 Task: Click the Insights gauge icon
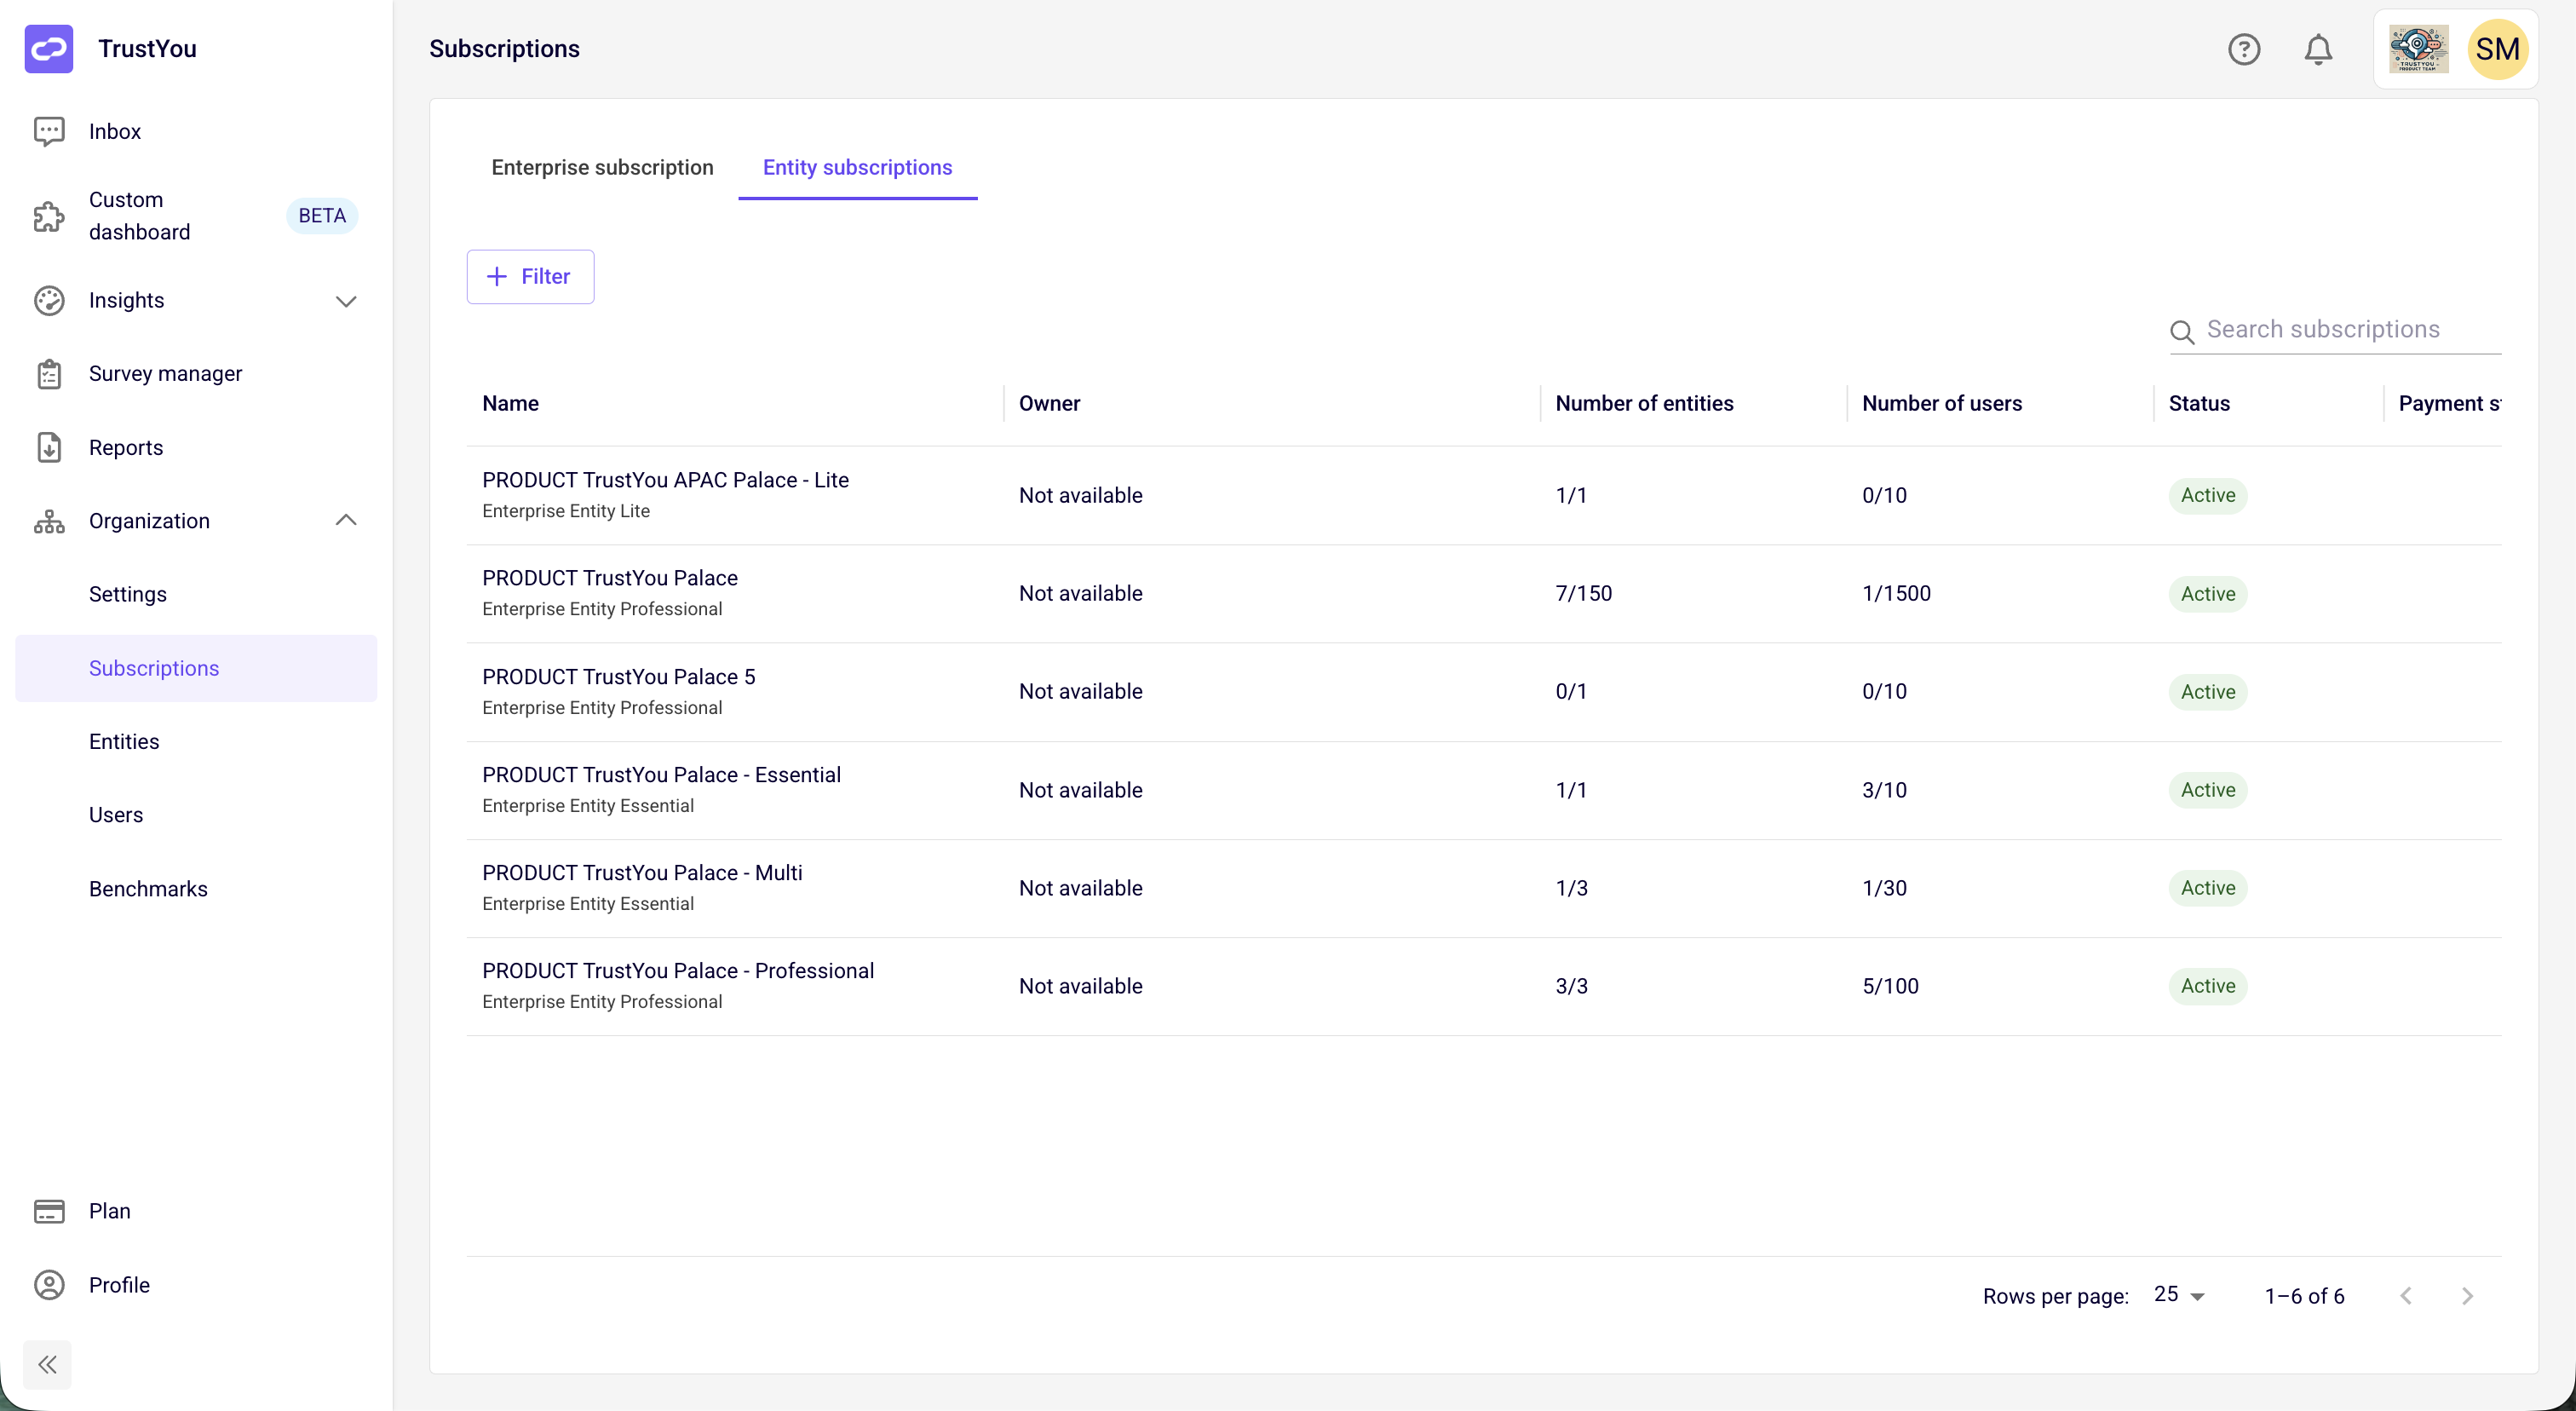click(49, 300)
